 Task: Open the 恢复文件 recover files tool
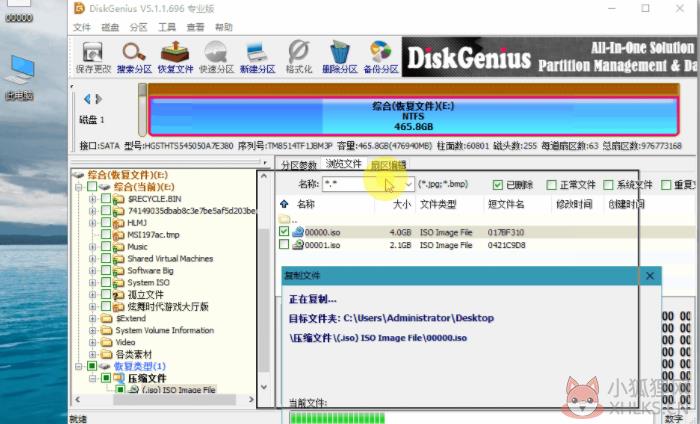175,53
